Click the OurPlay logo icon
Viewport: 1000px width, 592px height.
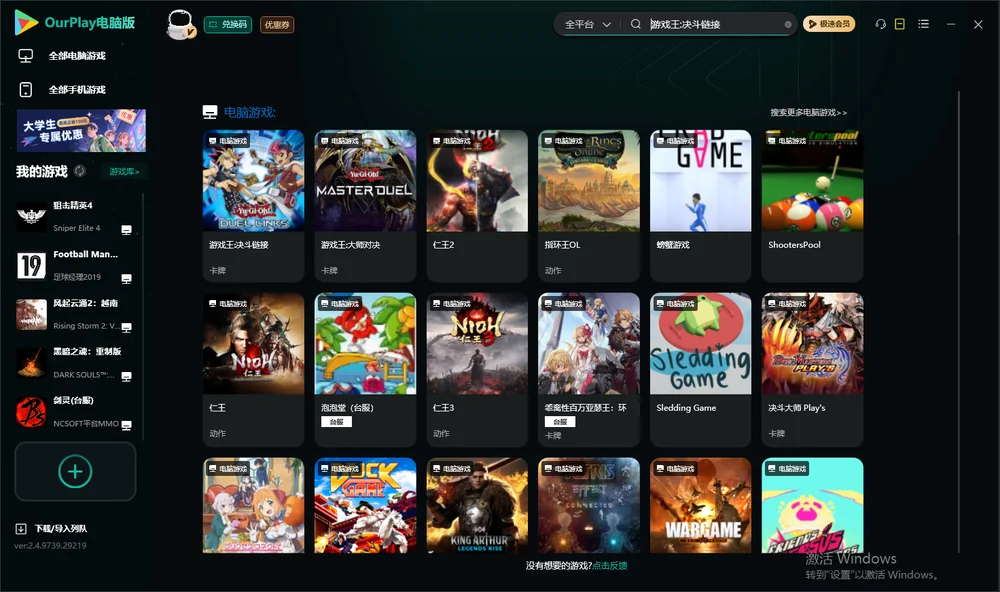coord(26,22)
